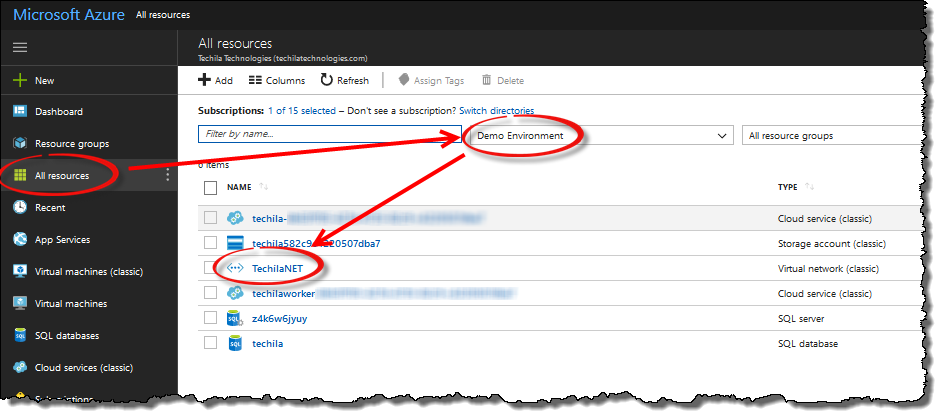The image size is (943, 418).
Task: Select Resource groups in sidebar
Action: point(89,143)
